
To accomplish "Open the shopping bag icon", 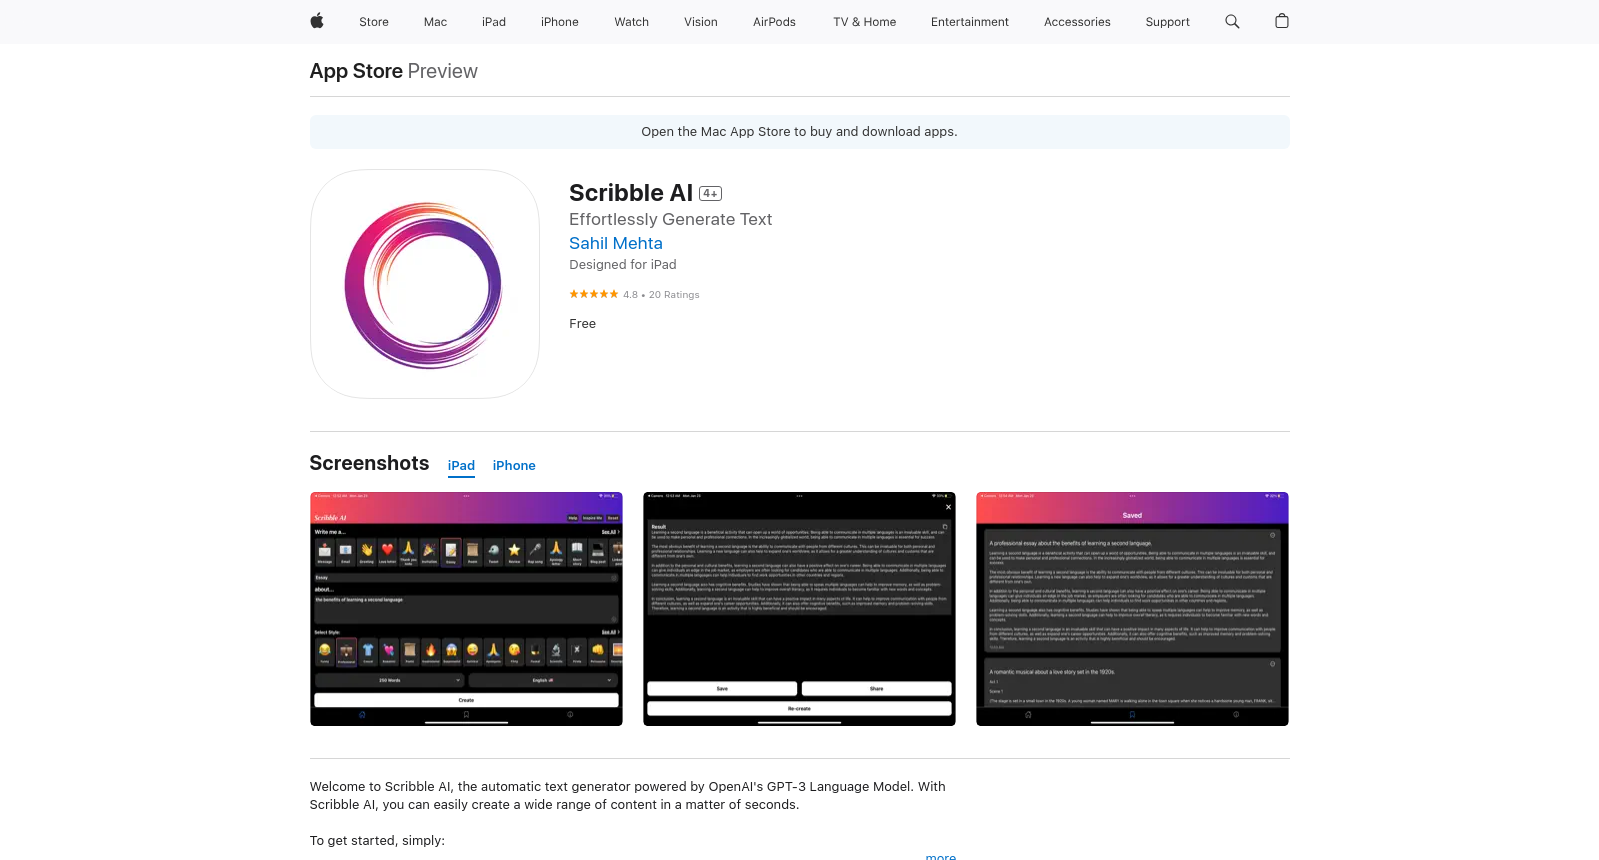I will pos(1282,21).
